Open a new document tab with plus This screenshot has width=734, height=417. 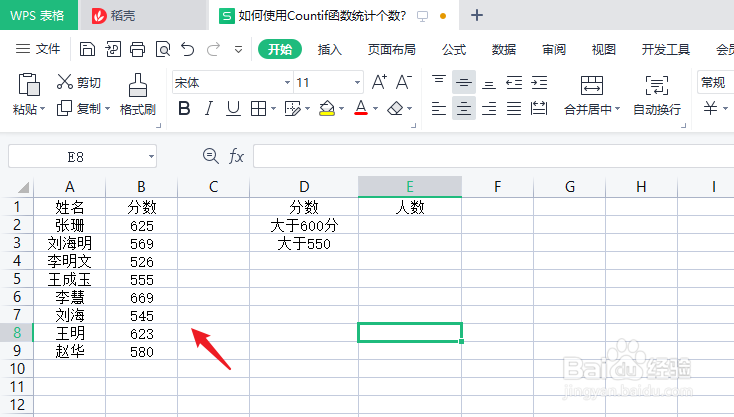click(x=477, y=15)
